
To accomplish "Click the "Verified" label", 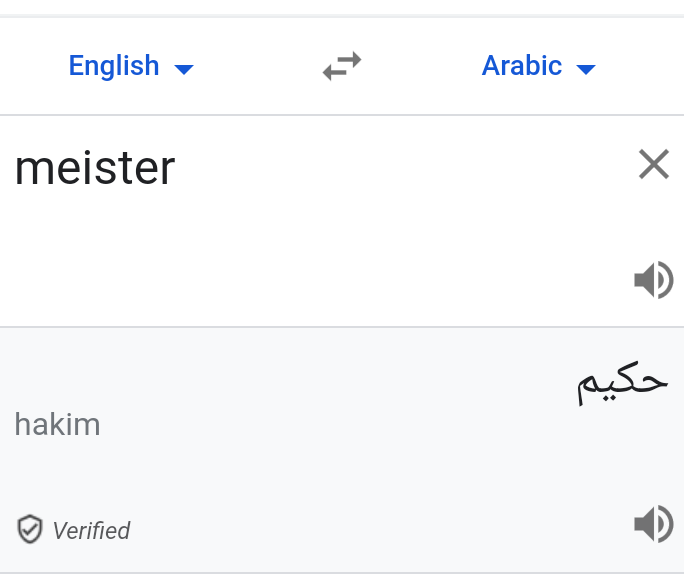I will click(x=91, y=531).
